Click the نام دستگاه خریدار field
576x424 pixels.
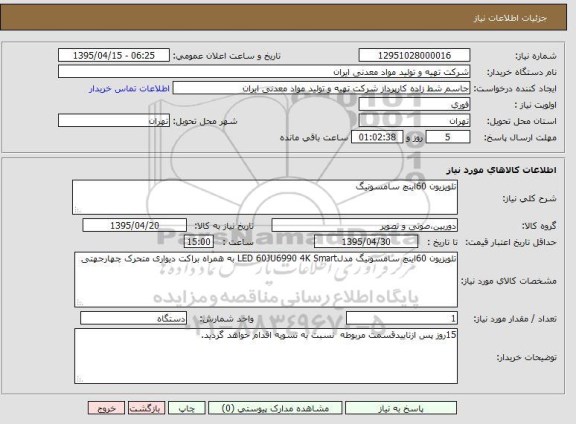[x=264, y=72]
